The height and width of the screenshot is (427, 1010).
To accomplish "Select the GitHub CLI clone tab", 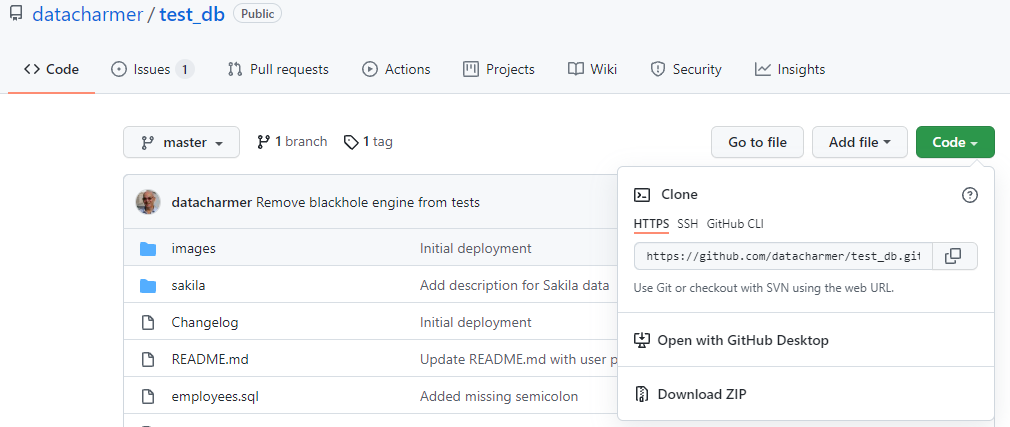I will click(735, 223).
